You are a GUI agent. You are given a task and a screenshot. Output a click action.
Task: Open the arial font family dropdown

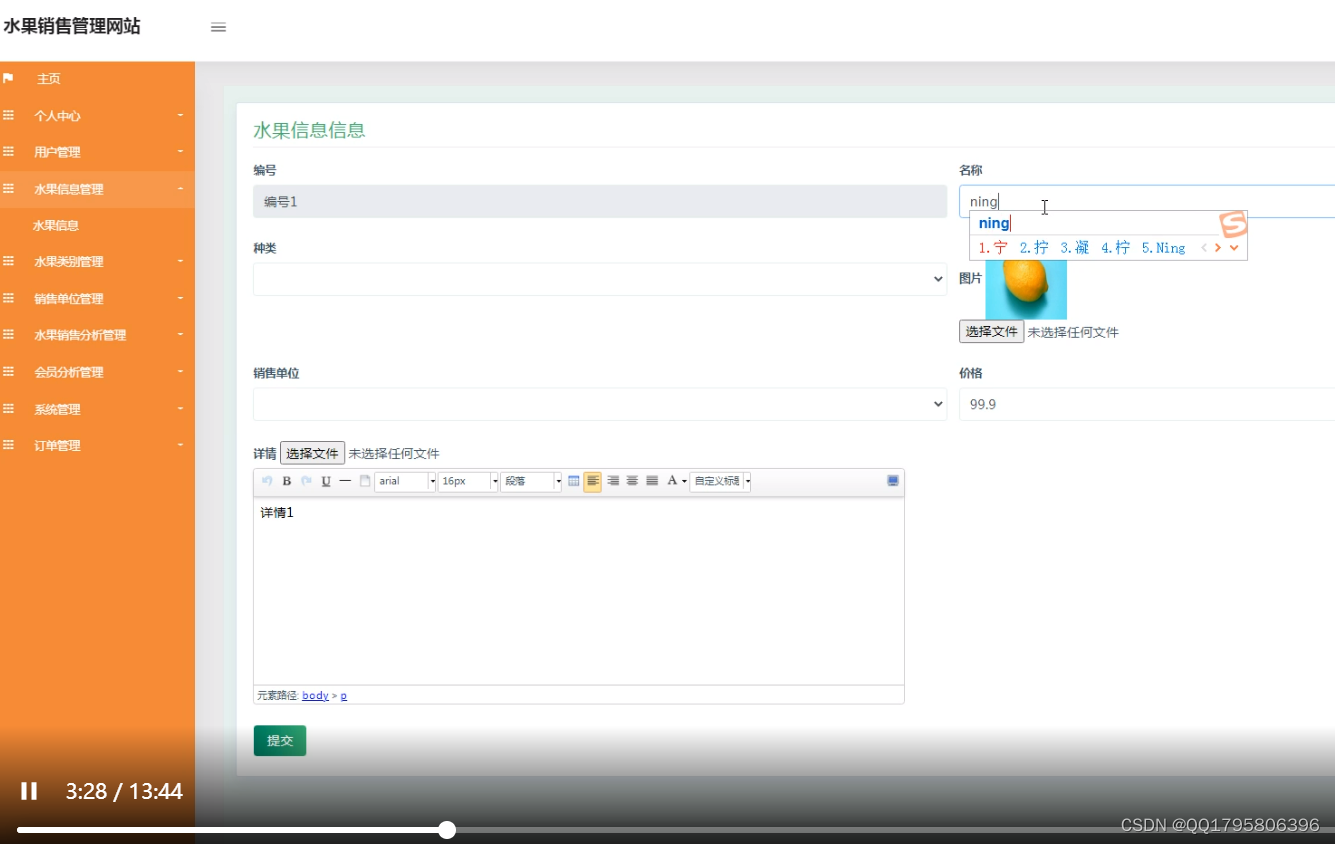point(405,481)
